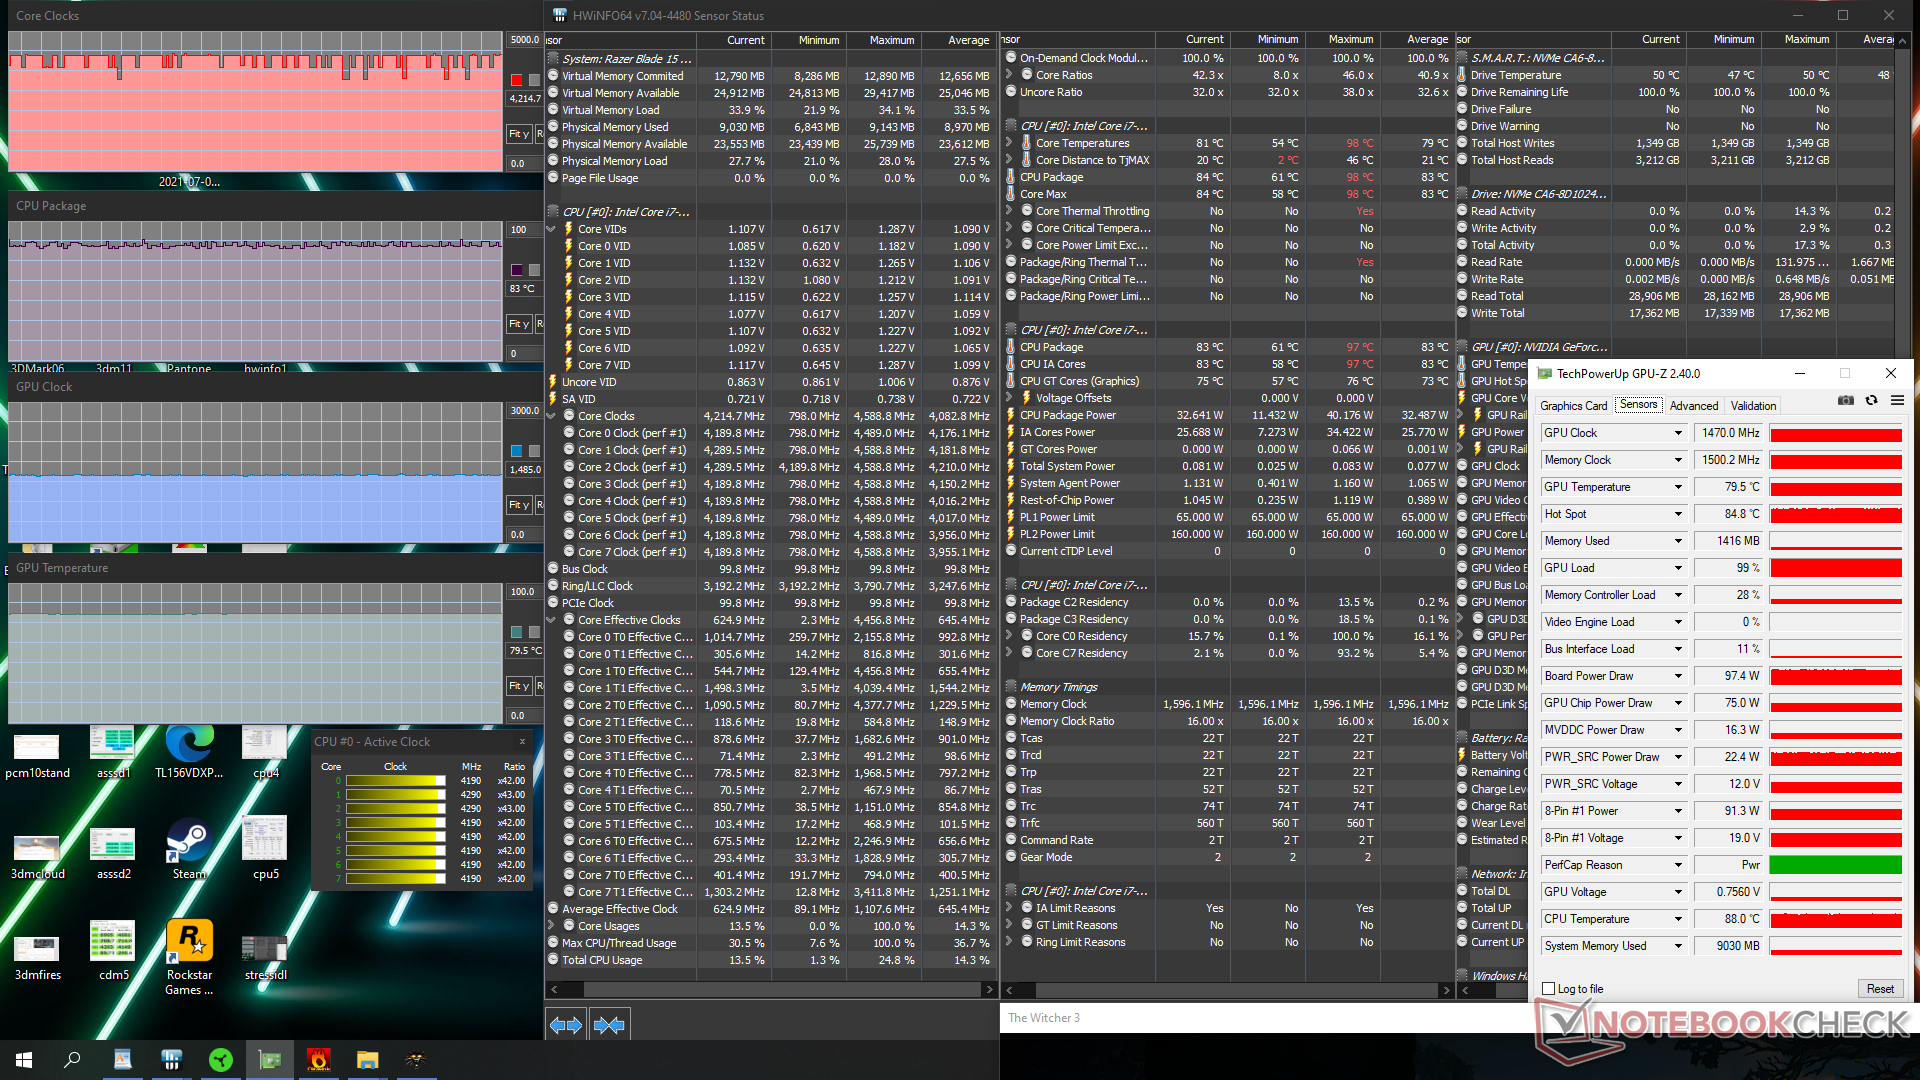Click HWiNFO collapse columns arrows icon
This screenshot has width=1920, height=1080.
pyautogui.click(x=609, y=1025)
